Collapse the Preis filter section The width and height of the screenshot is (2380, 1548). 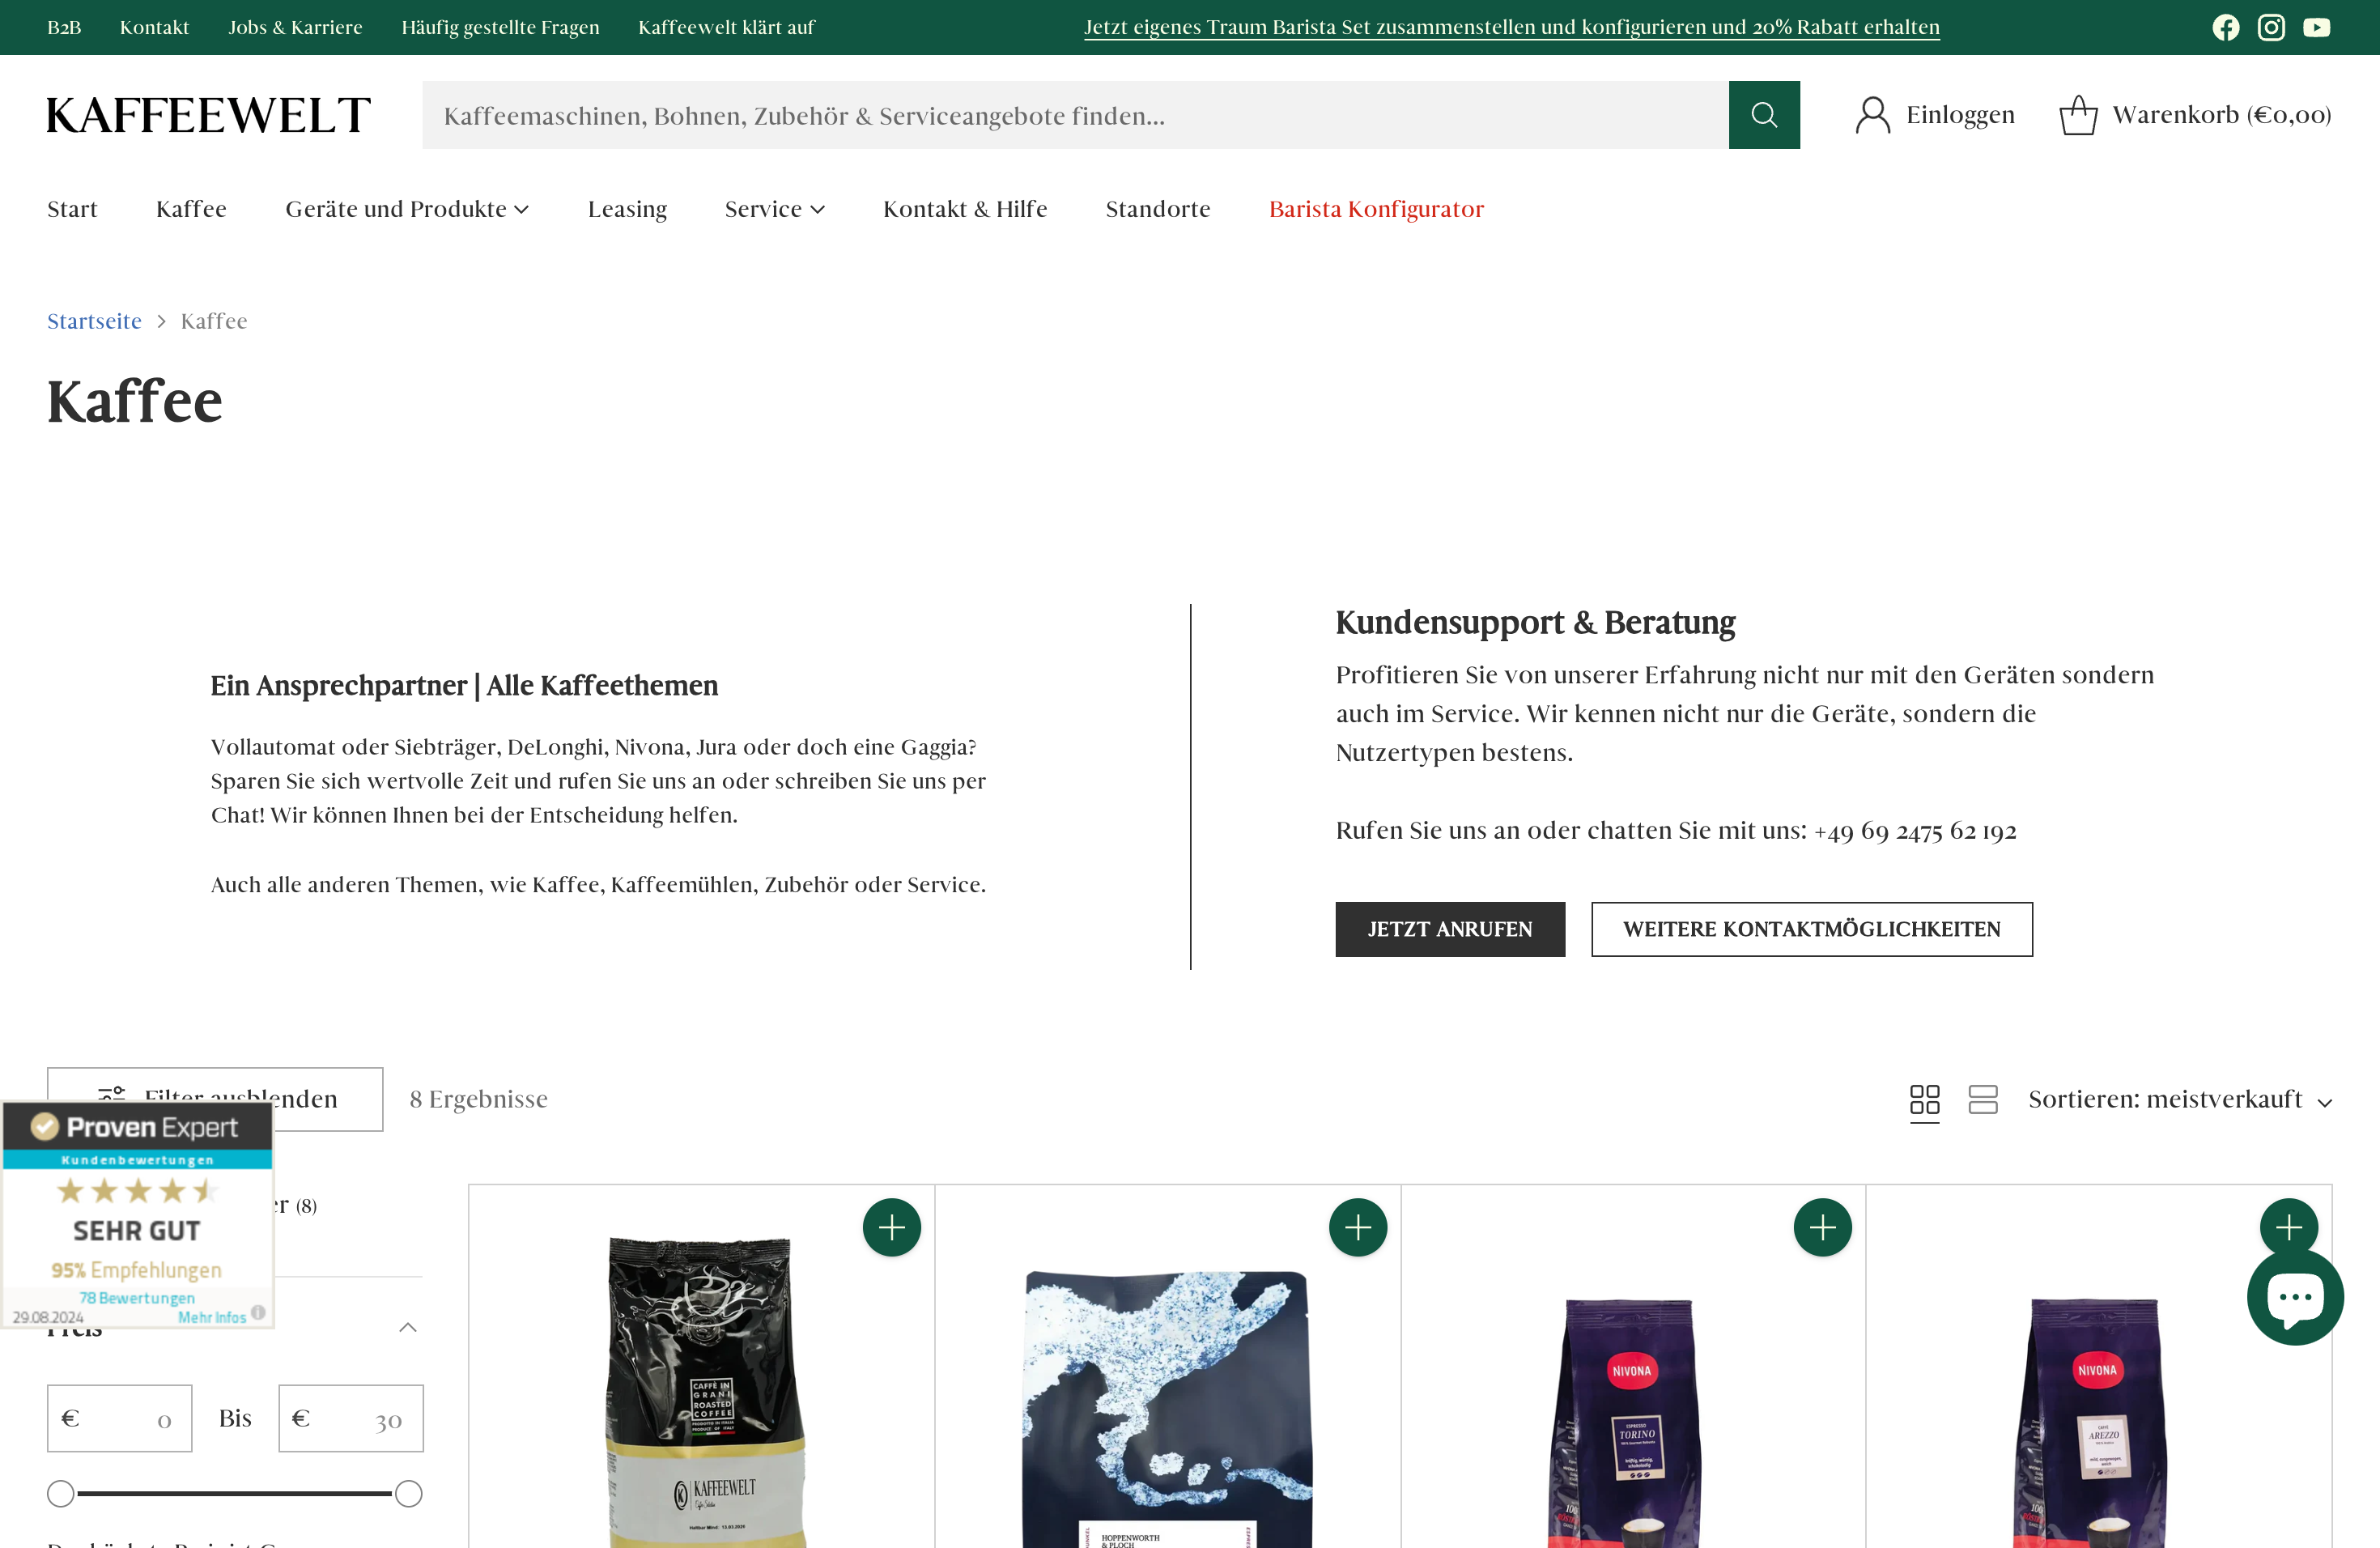pyautogui.click(x=408, y=1327)
